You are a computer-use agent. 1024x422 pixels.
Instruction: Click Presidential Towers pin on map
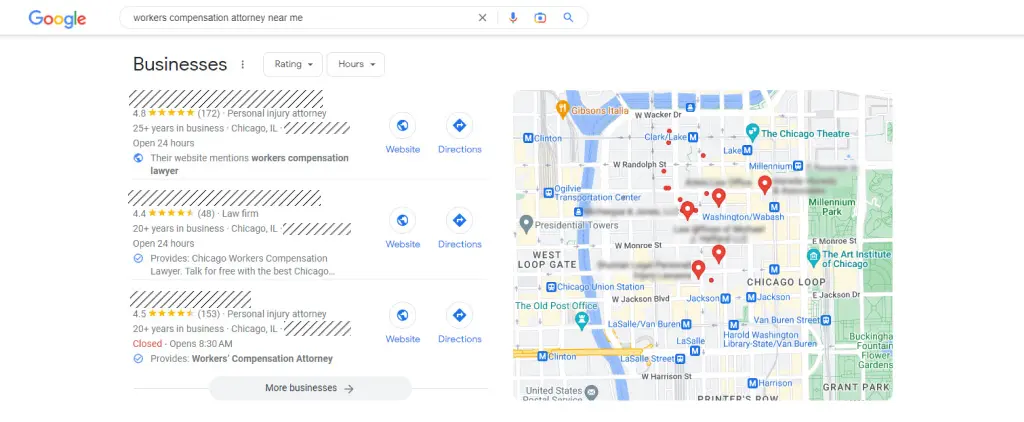(x=526, y=224)
